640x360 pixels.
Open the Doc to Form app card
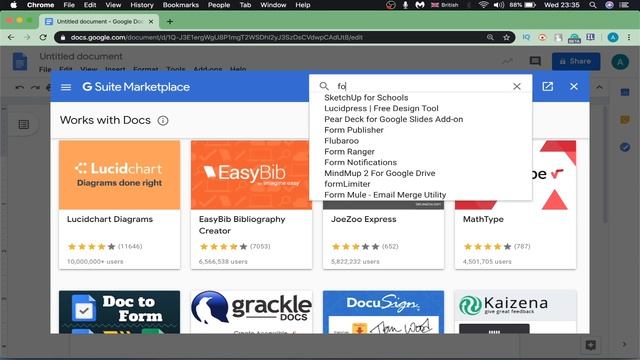tap(119, 312)
